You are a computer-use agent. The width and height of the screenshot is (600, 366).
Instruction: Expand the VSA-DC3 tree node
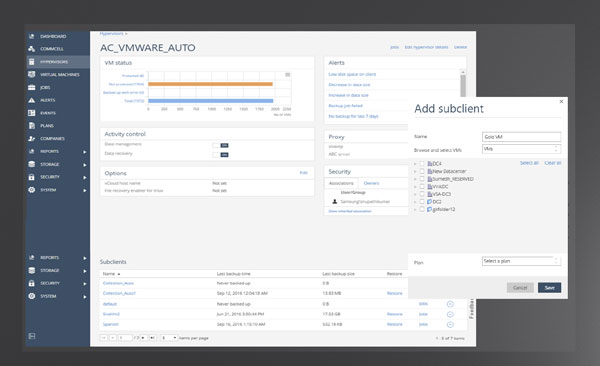pos(416,194)
